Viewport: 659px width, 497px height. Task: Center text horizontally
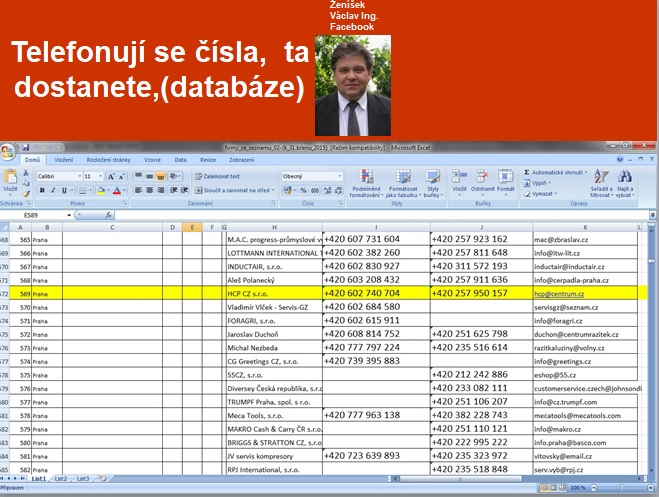pyautogui.click(x=149, y=191)
